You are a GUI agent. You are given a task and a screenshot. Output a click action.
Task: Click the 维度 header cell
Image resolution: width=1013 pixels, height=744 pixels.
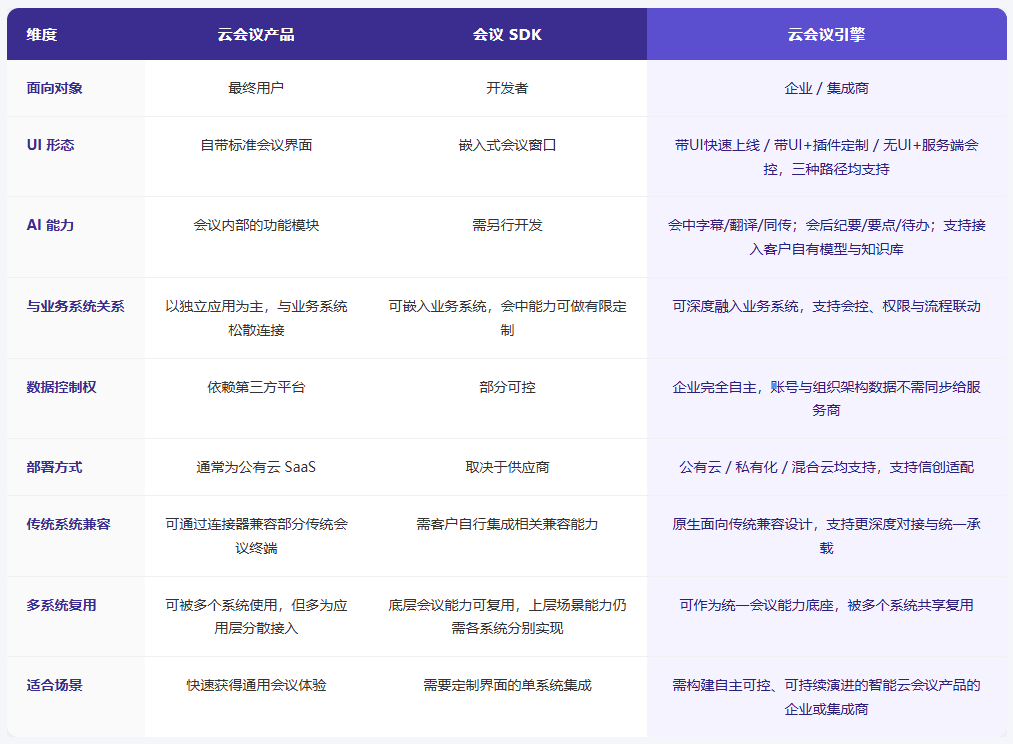(41, 33)
